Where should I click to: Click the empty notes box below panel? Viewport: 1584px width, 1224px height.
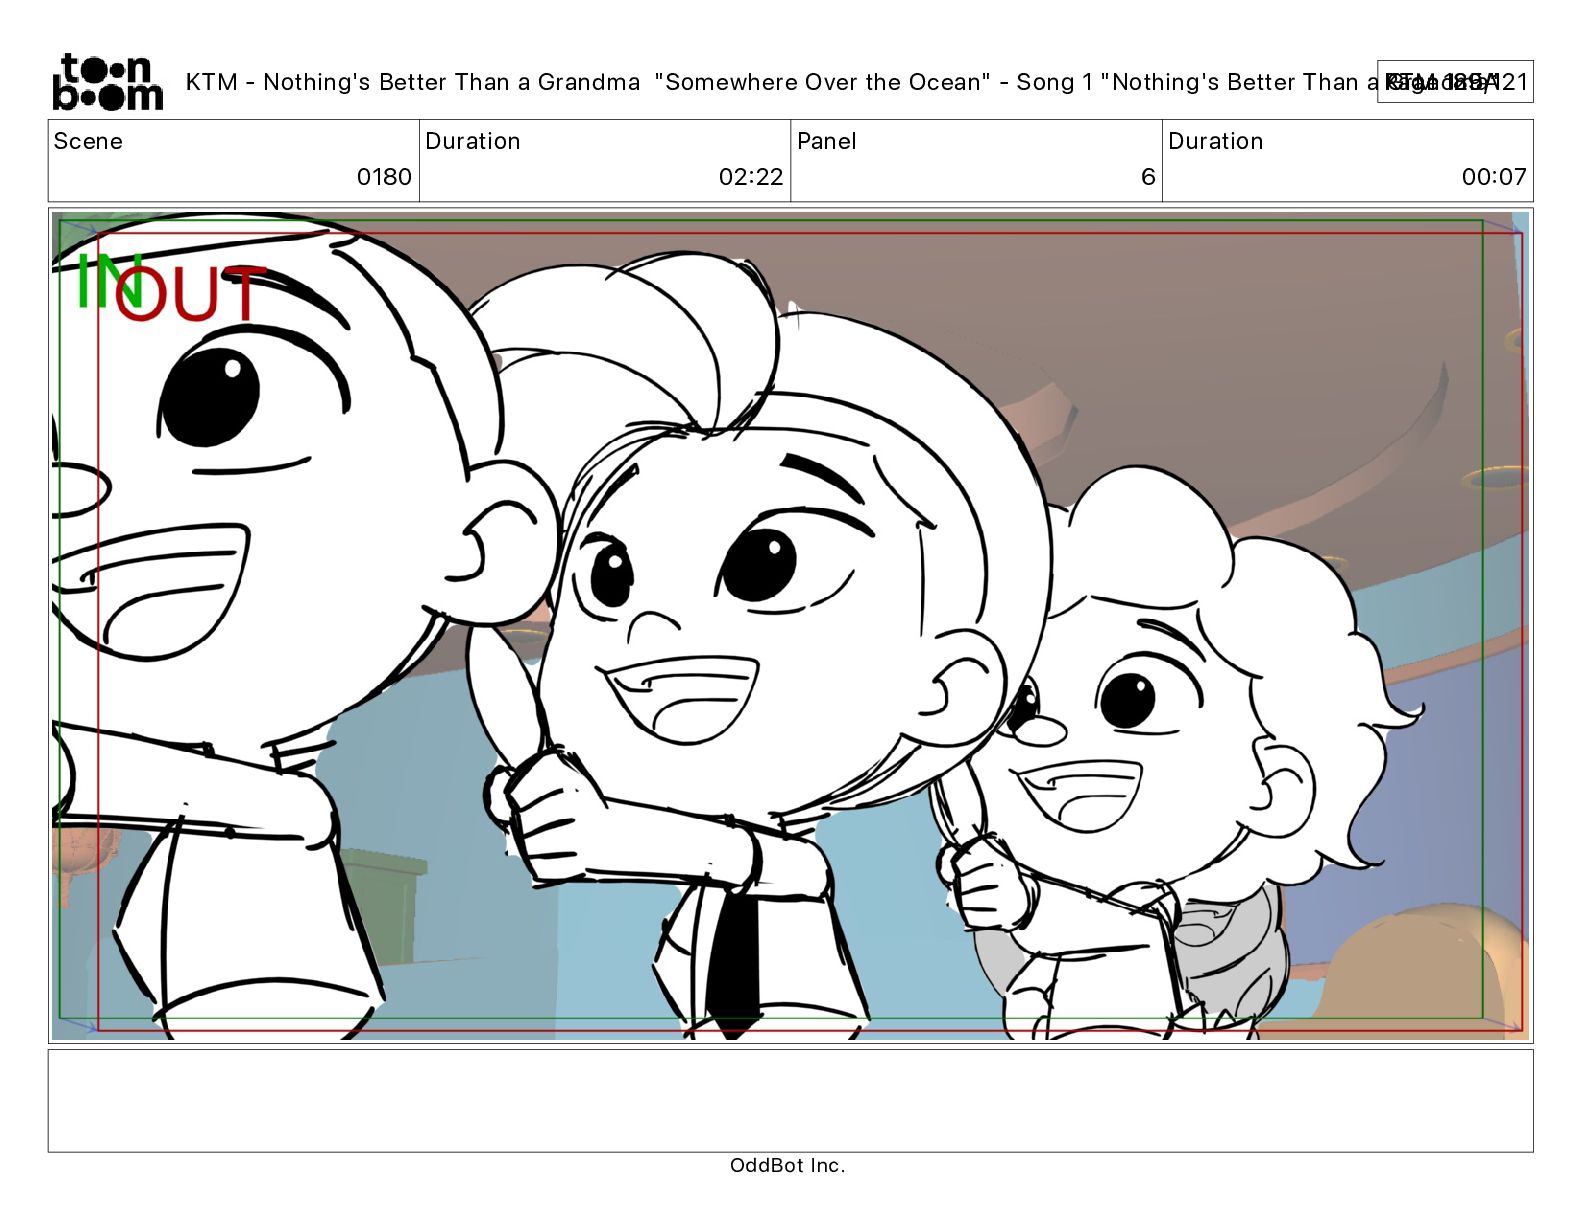click(790, 1100)
